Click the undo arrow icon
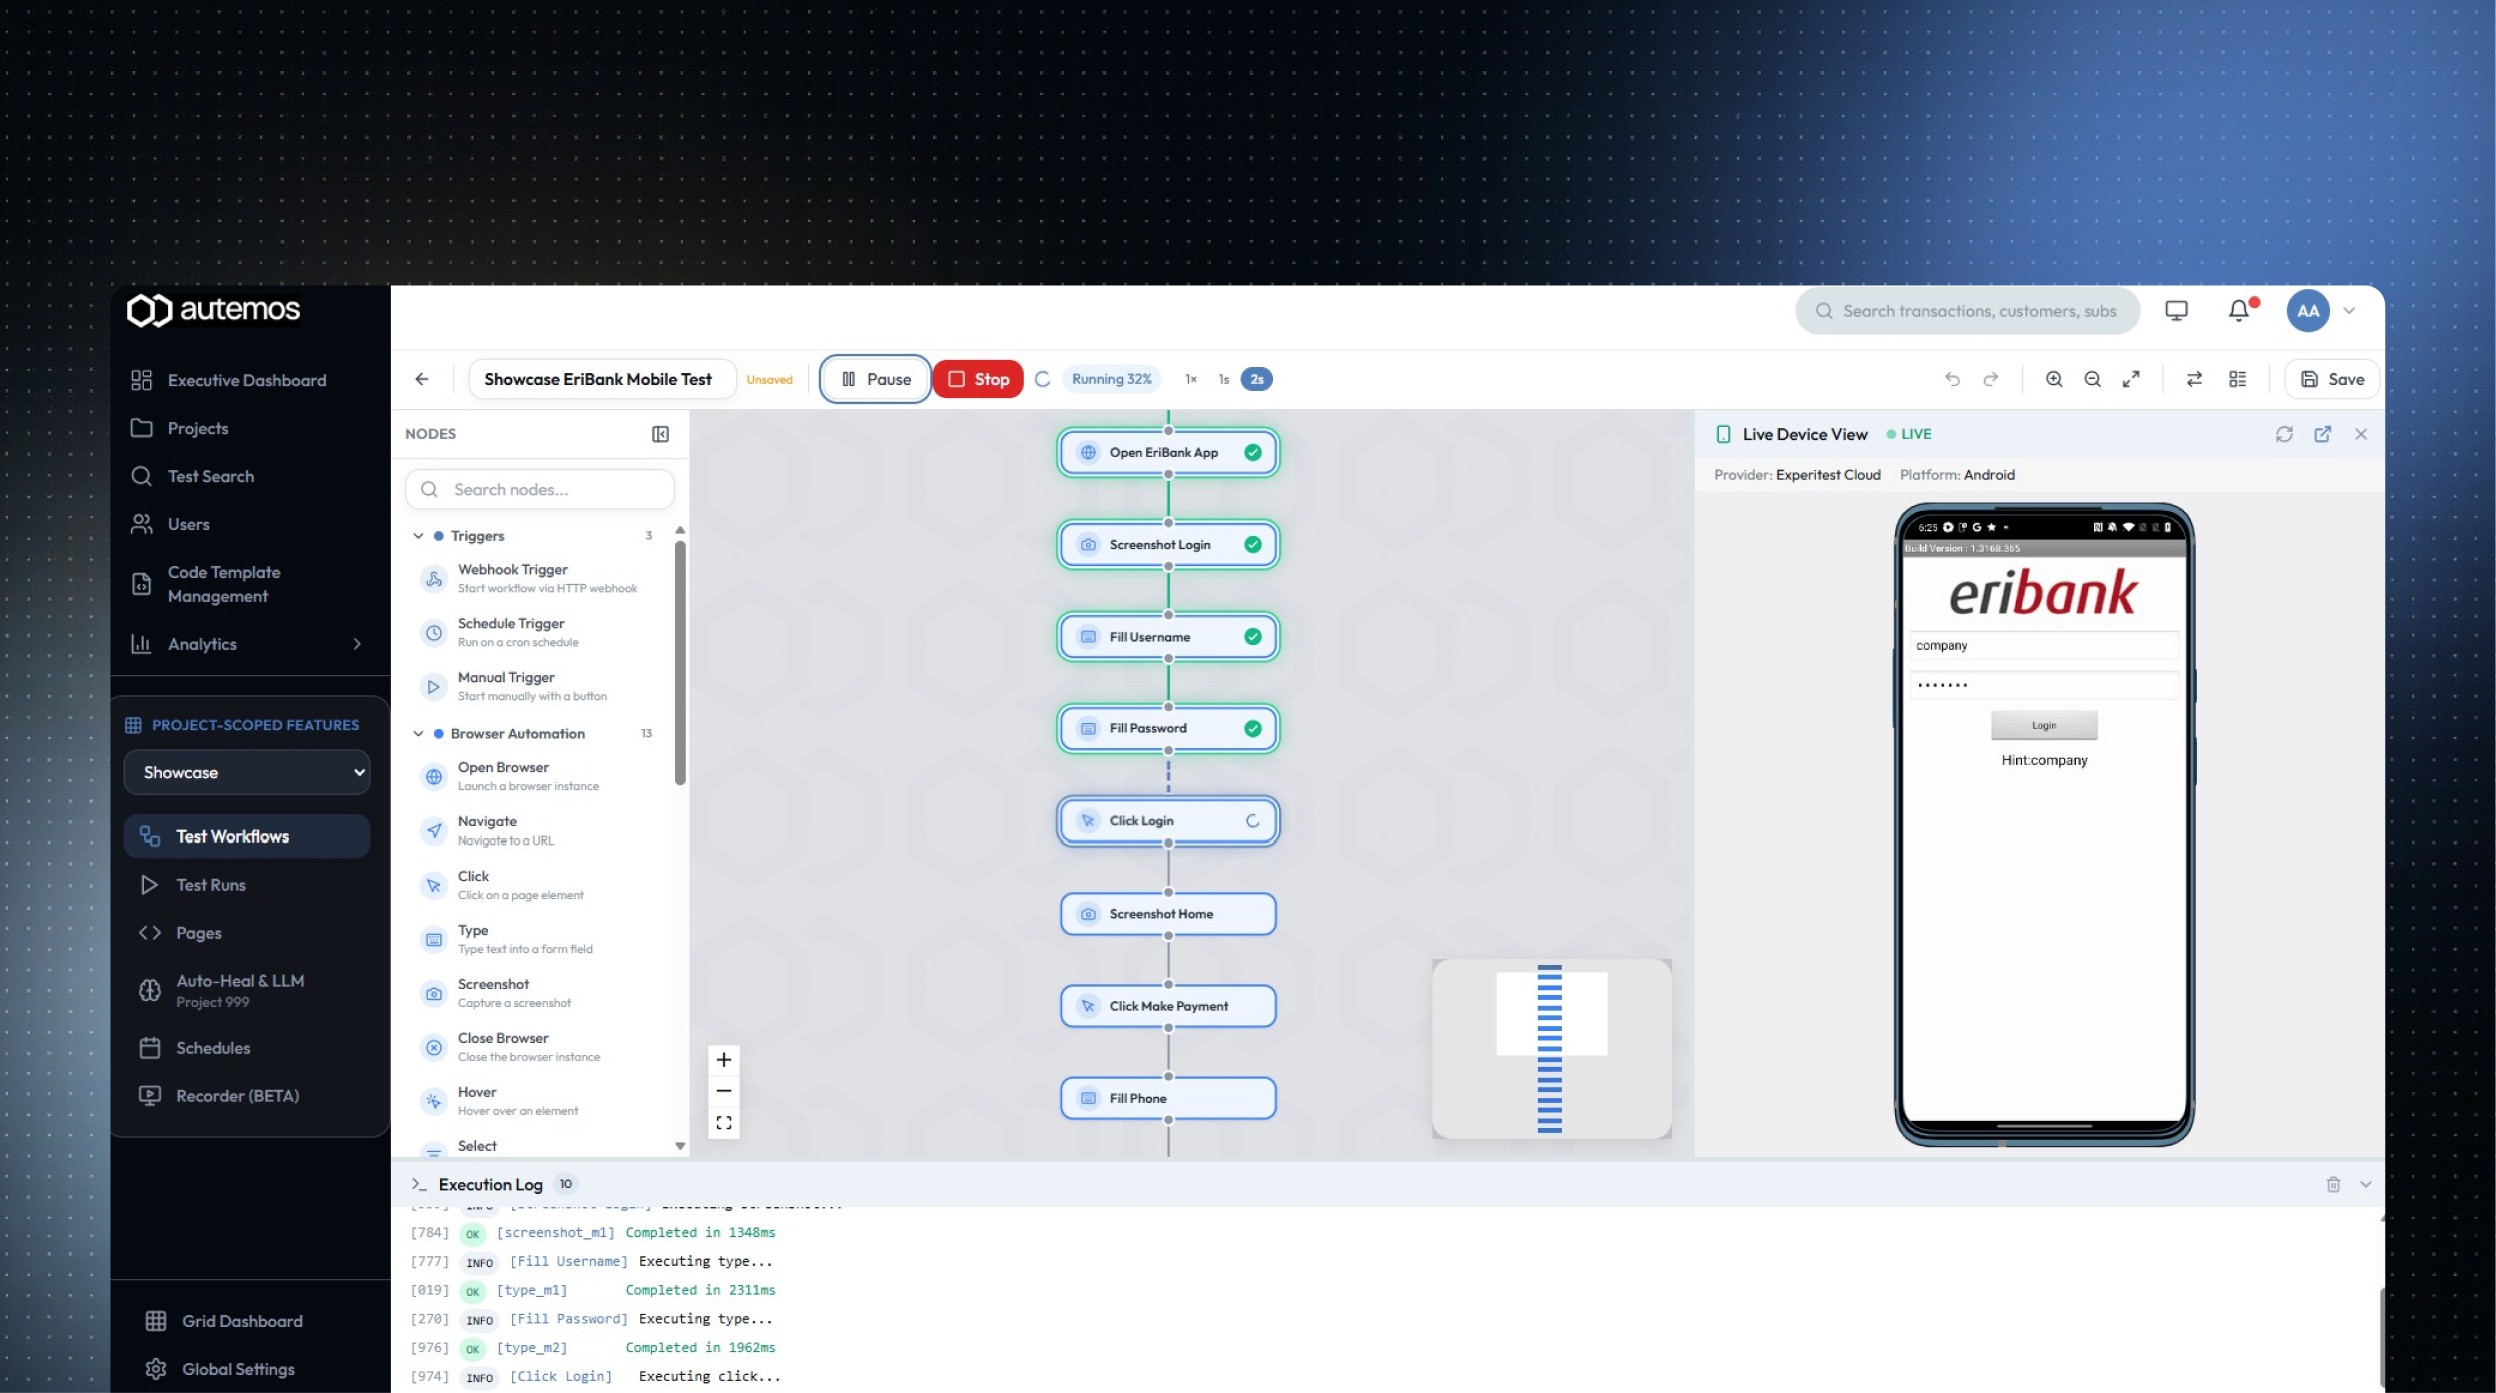 1952,379
